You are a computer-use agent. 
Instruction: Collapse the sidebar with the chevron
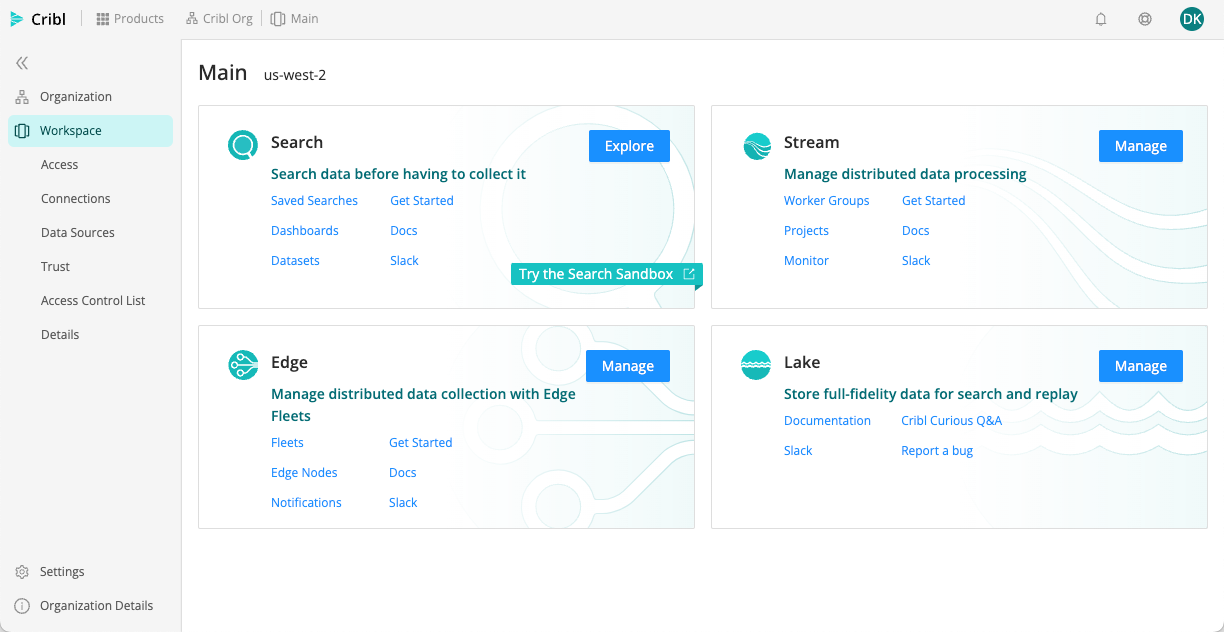(x=21, y=62)
